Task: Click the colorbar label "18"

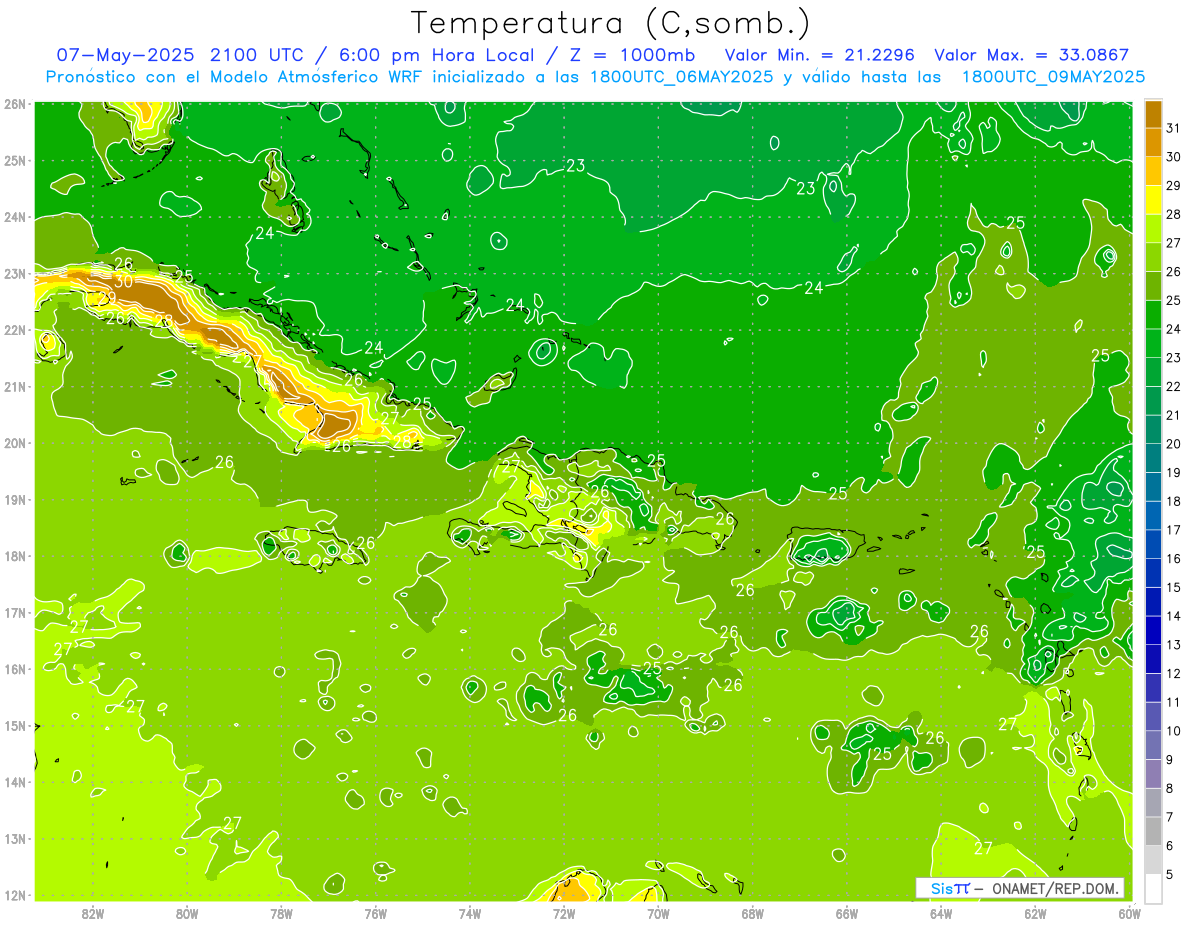Action: coord(1173,501)
